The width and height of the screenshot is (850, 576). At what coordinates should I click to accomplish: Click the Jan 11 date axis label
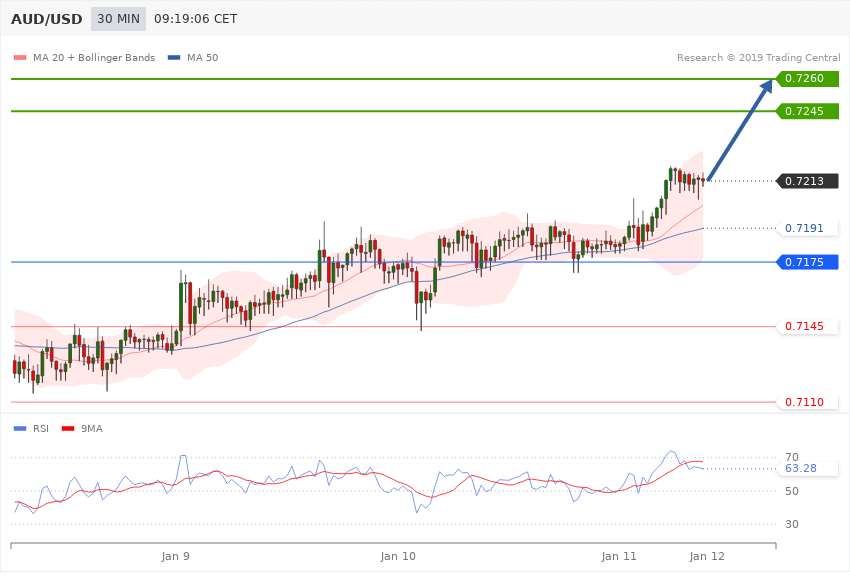(619, 556)
